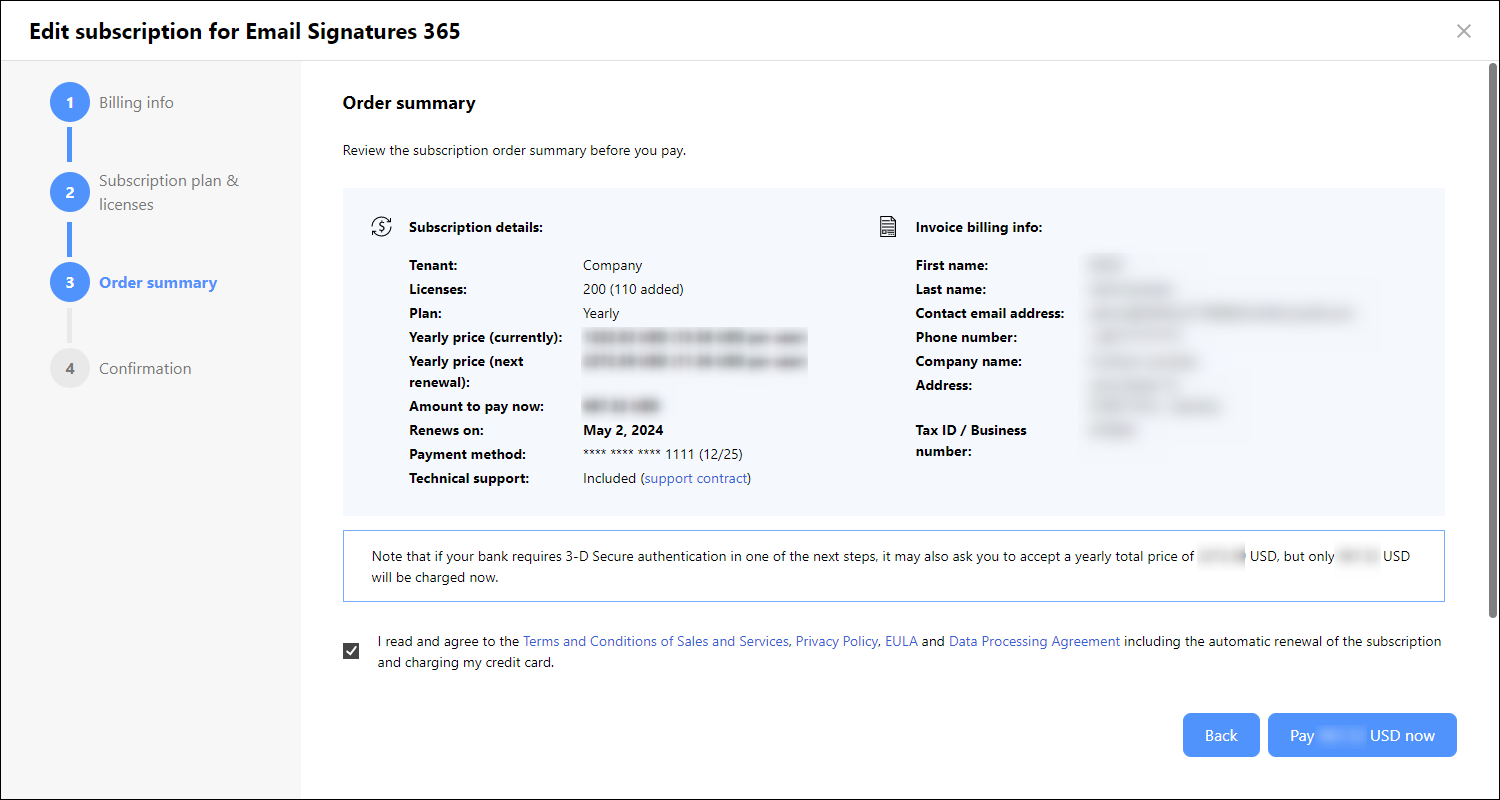Click the licenses value '200 (110 added)'
This screenshot has height=800, width=1500.
(x=633, y=289)
